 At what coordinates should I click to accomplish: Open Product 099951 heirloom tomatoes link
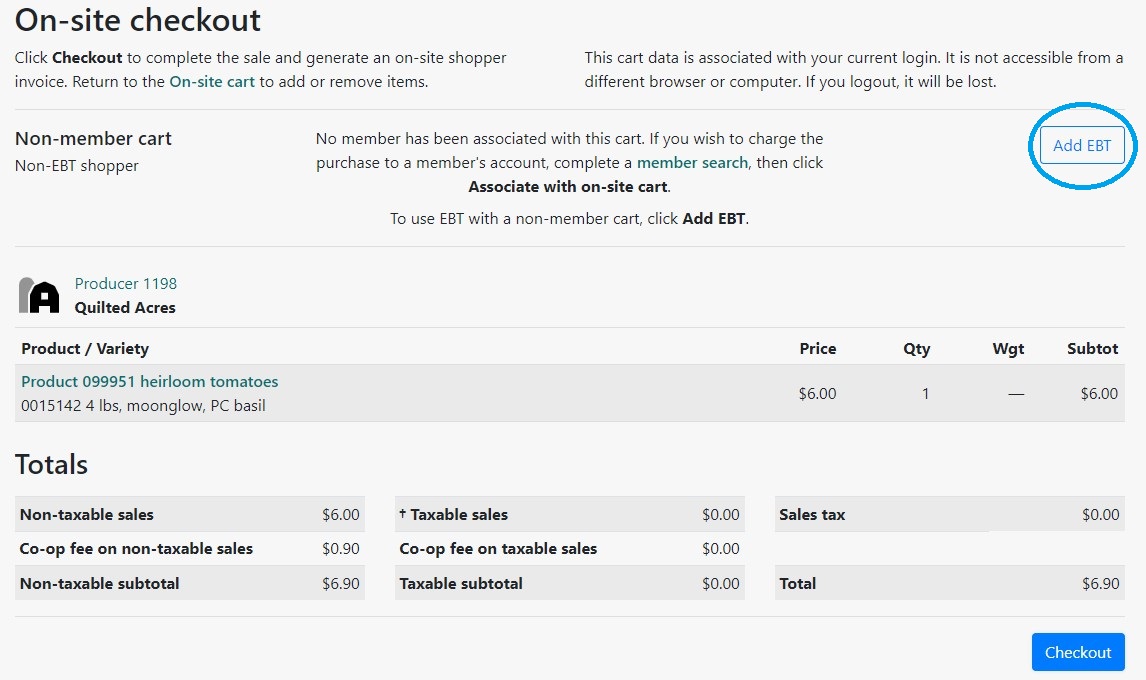[150, 382]
